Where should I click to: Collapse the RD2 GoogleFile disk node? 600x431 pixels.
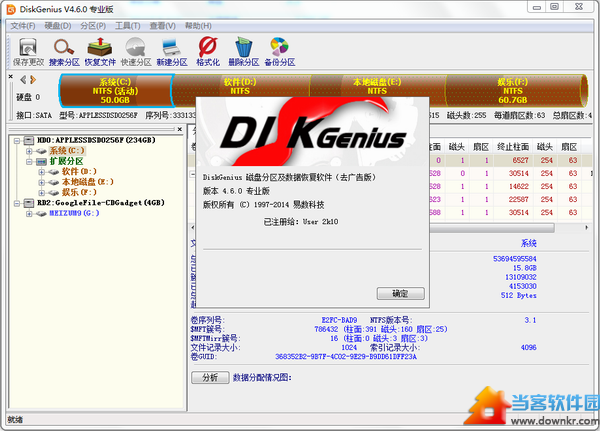point(17,203)
